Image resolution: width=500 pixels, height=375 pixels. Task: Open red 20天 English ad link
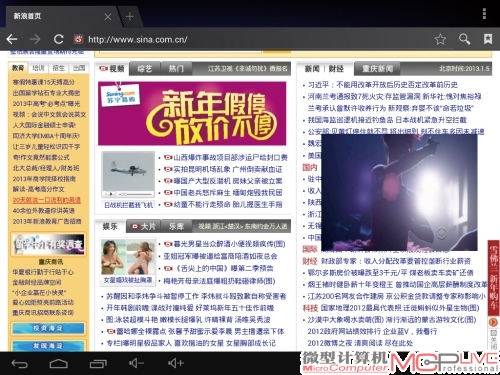pyautogui.click(x=47, y=200)
